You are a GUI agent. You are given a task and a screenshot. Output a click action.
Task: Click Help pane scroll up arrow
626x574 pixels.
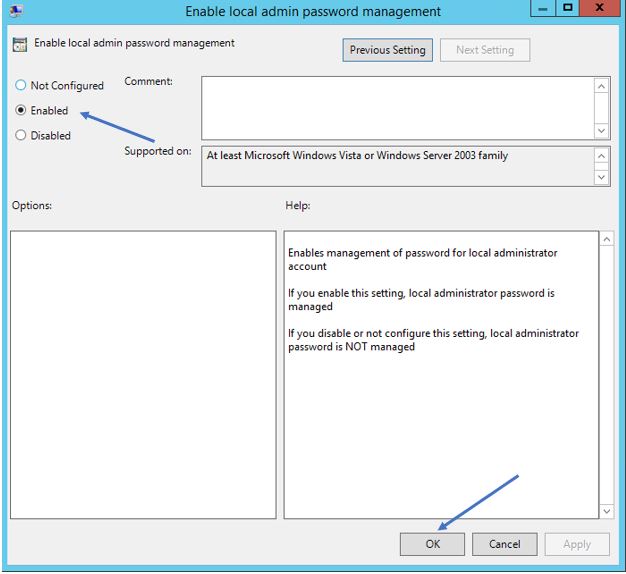[606, 239]
